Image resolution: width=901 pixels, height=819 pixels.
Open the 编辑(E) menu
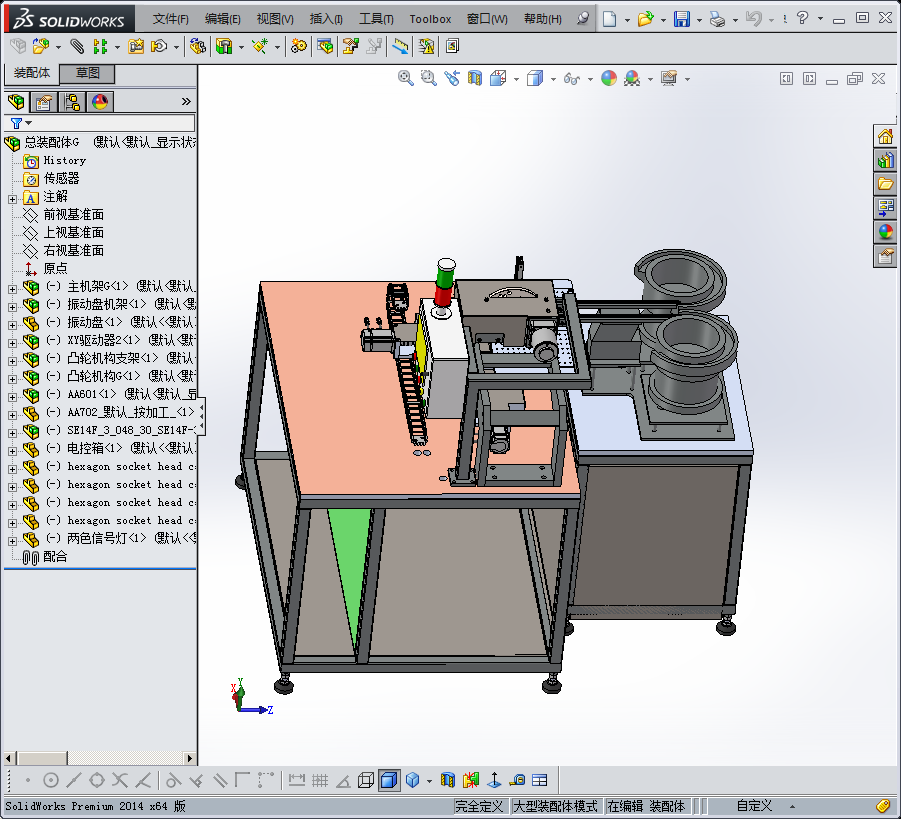tap(222, 19)
